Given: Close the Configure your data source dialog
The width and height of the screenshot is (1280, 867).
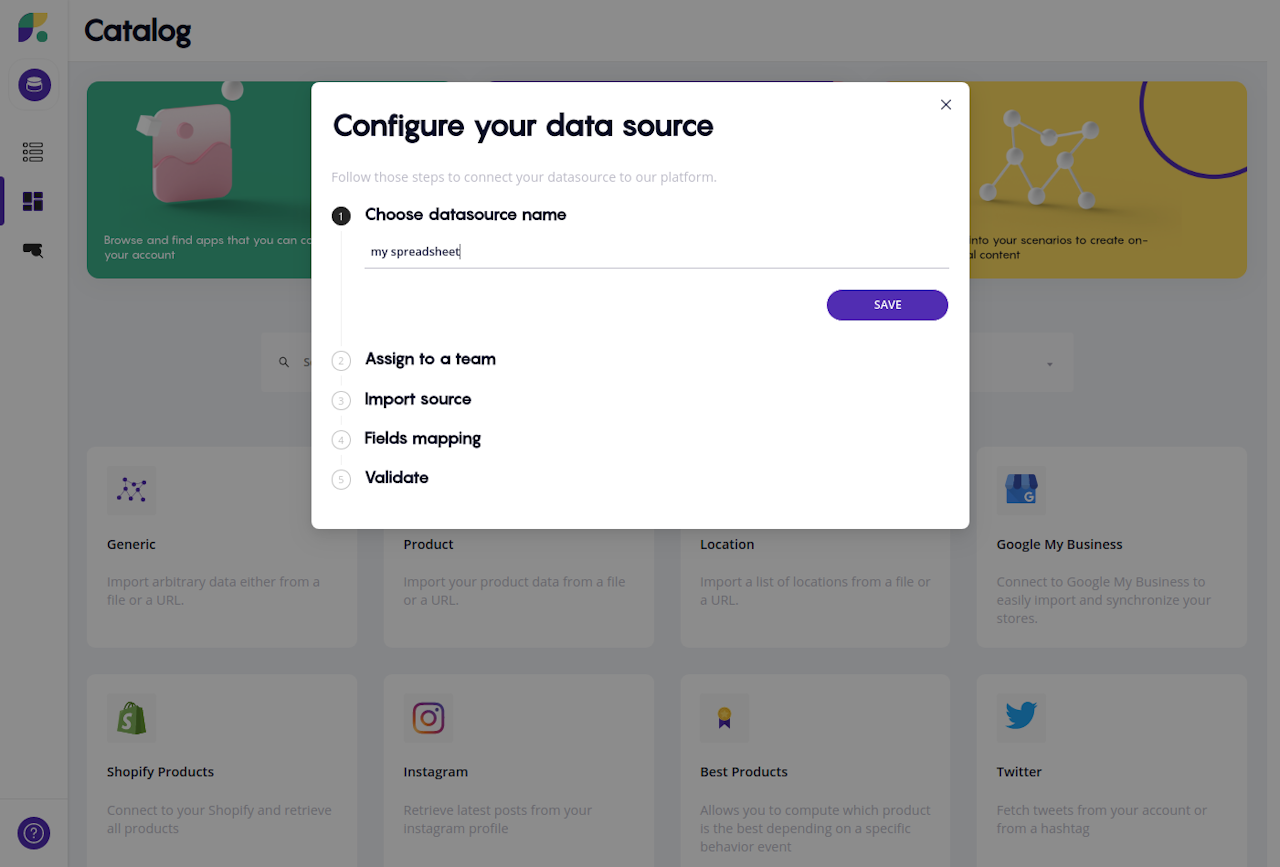Looking at the screenshot, I should tap(946, 105).
